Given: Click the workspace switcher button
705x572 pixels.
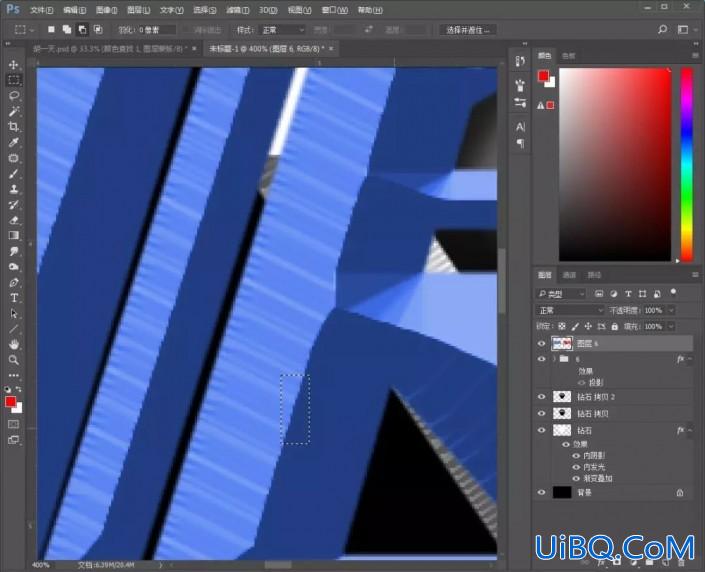Looking at the screenshot, I should pos(683,30).
